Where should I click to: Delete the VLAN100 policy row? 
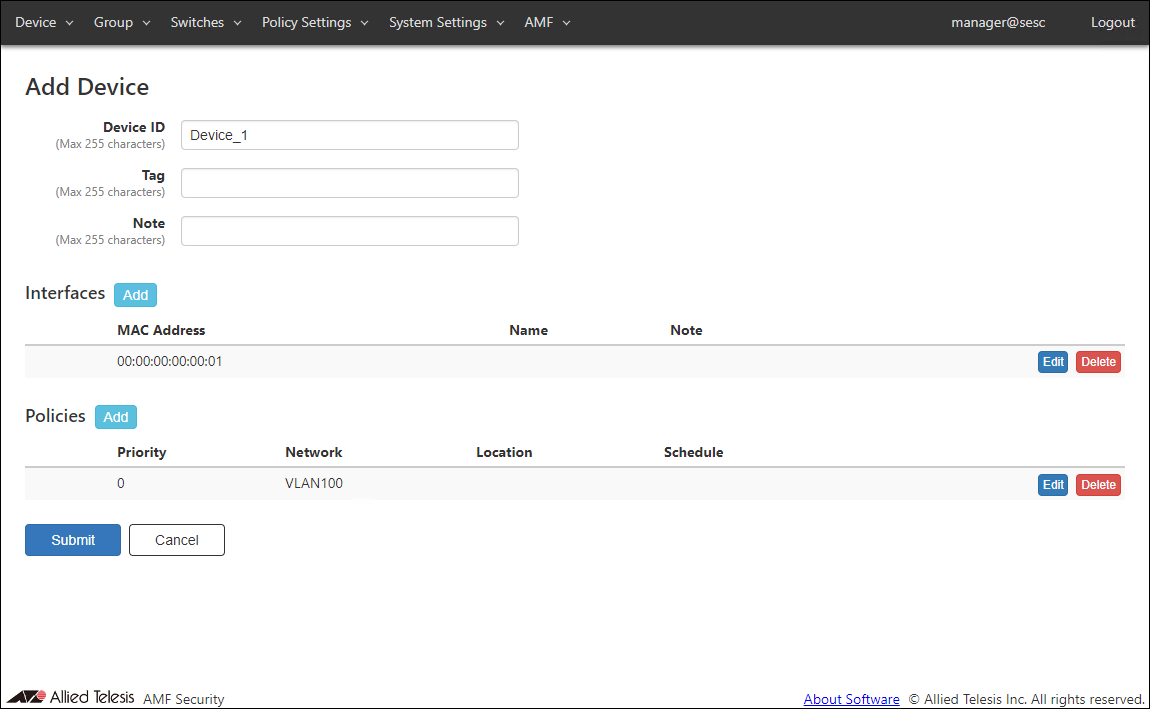[x=1098, y=485]
